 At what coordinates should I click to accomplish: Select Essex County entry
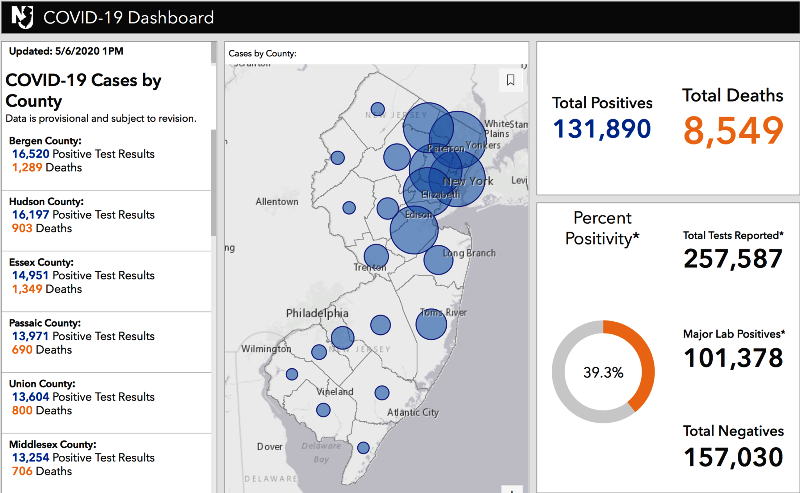106,282
